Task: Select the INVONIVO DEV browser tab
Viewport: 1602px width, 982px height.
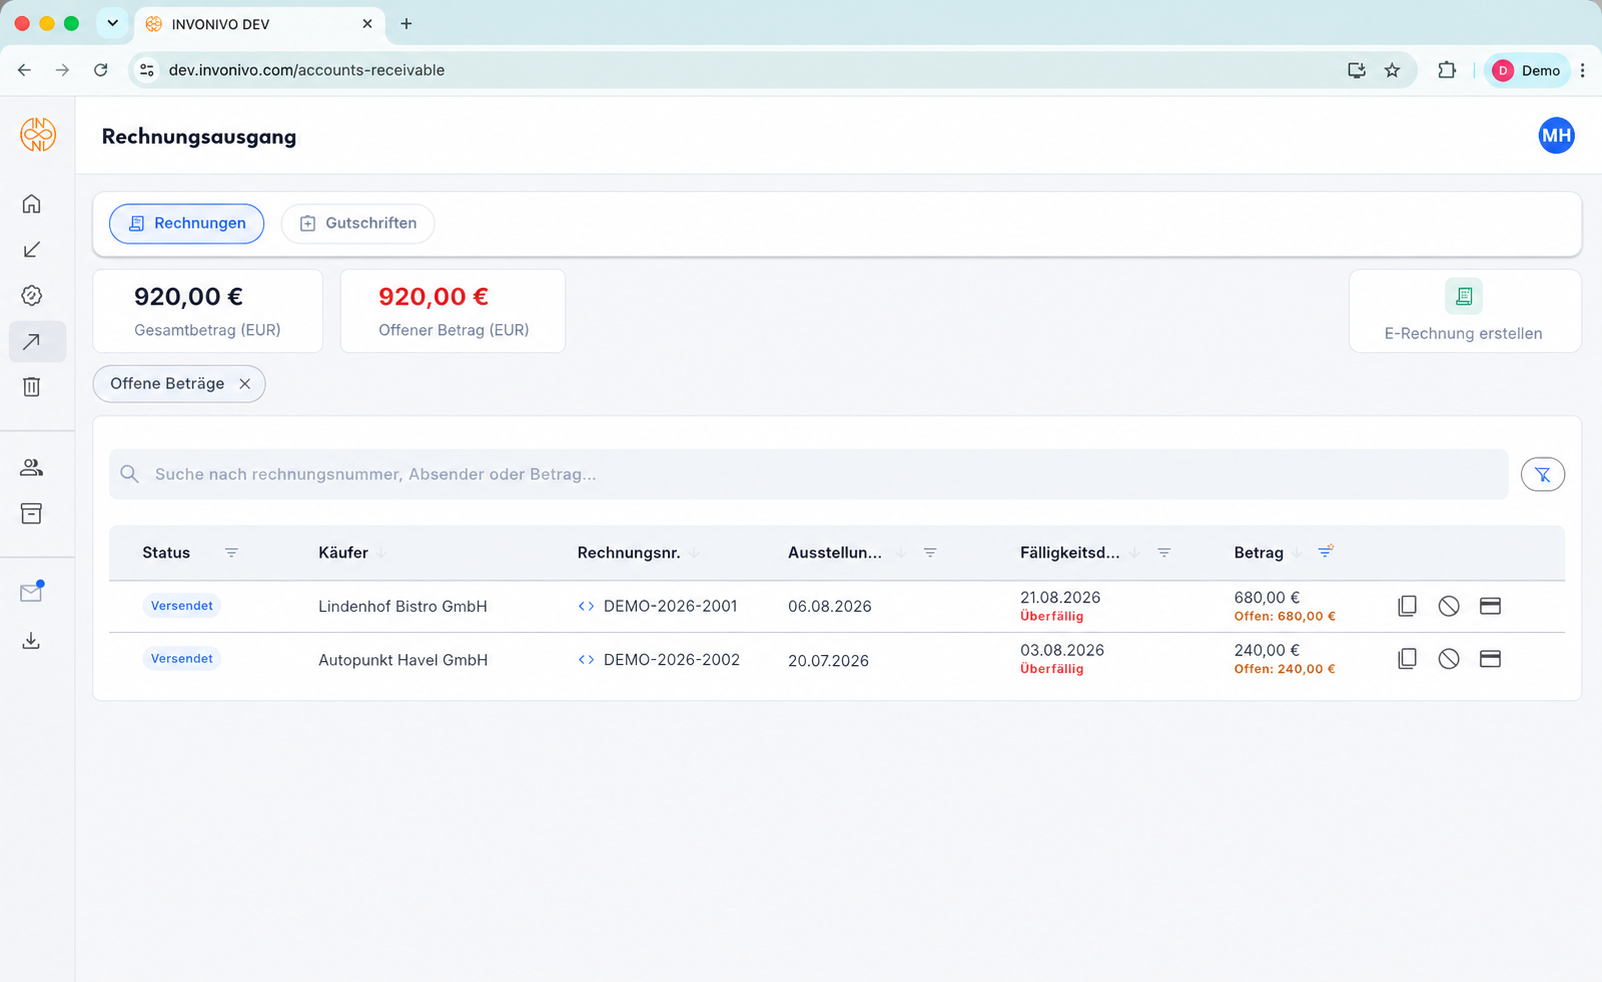Action: click(259, 24)
